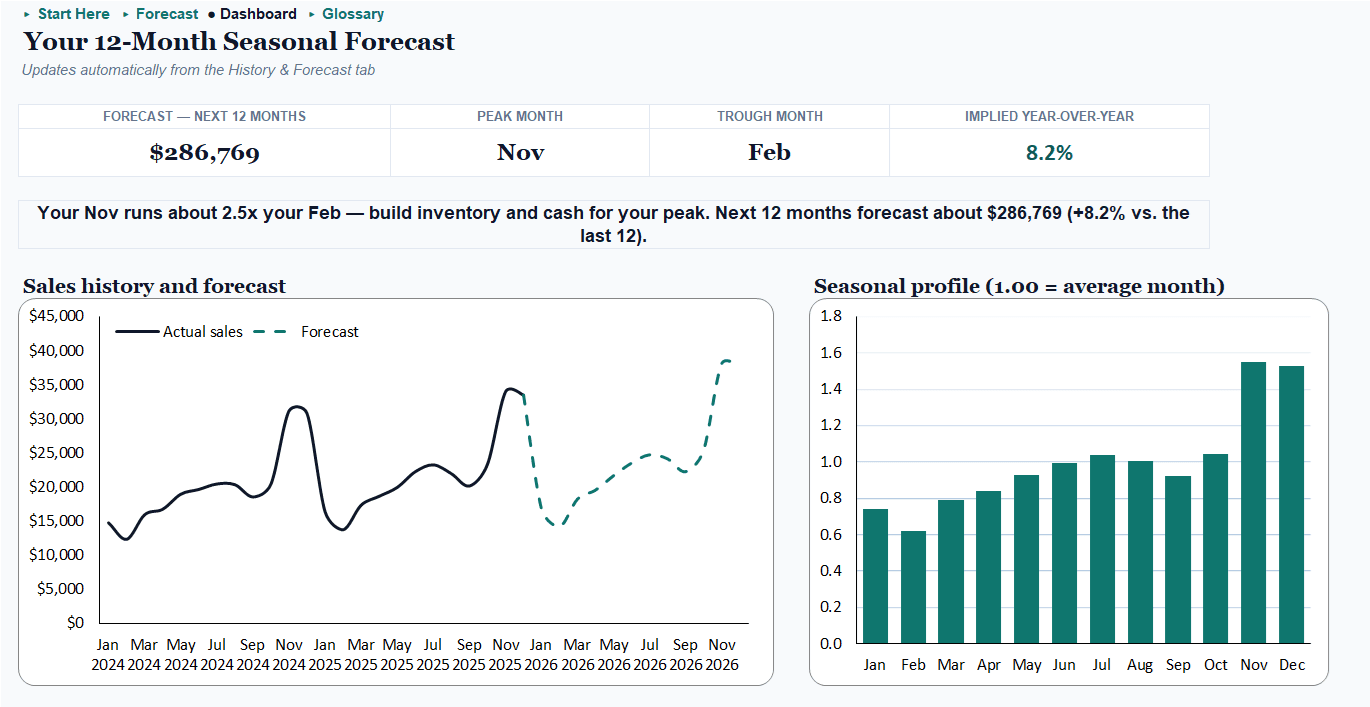Click the 'Nov 2026' x-axis label
Viewport: 1370px width, 707px height.
(722, 655)
